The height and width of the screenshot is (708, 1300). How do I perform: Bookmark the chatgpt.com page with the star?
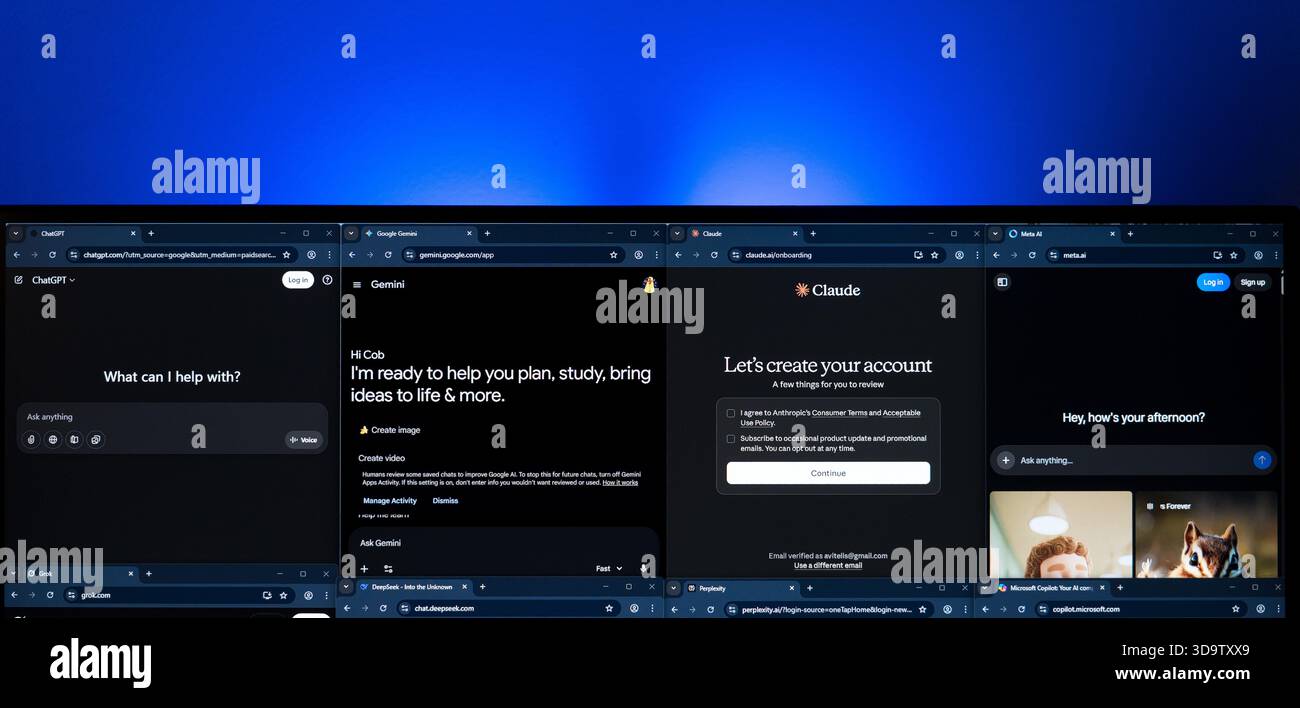click(286, 255)
